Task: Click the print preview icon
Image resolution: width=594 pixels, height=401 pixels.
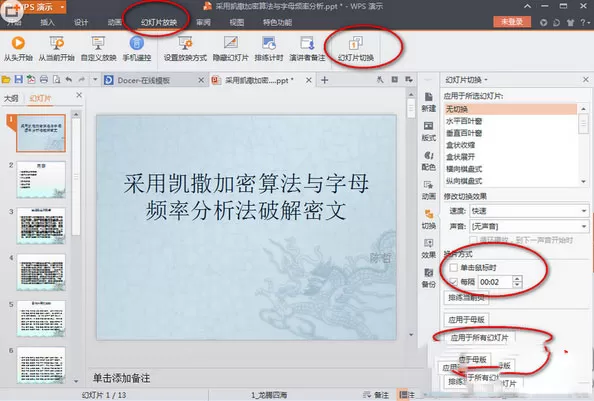Action: coord(56,80)
